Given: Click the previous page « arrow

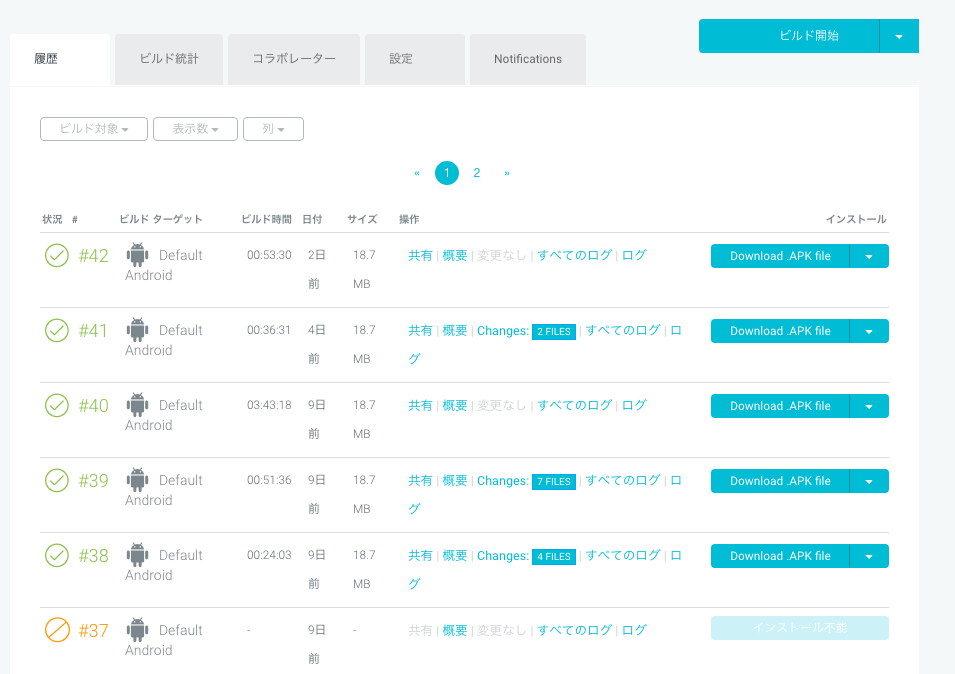Looking at the screenshot, I should [x=417, y=174].
